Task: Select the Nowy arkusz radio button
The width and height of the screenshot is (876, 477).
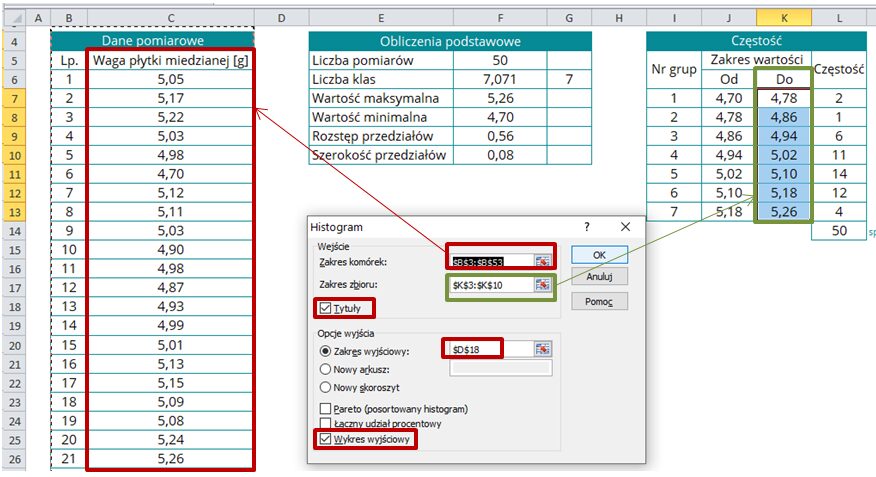Action: [325, 368]
